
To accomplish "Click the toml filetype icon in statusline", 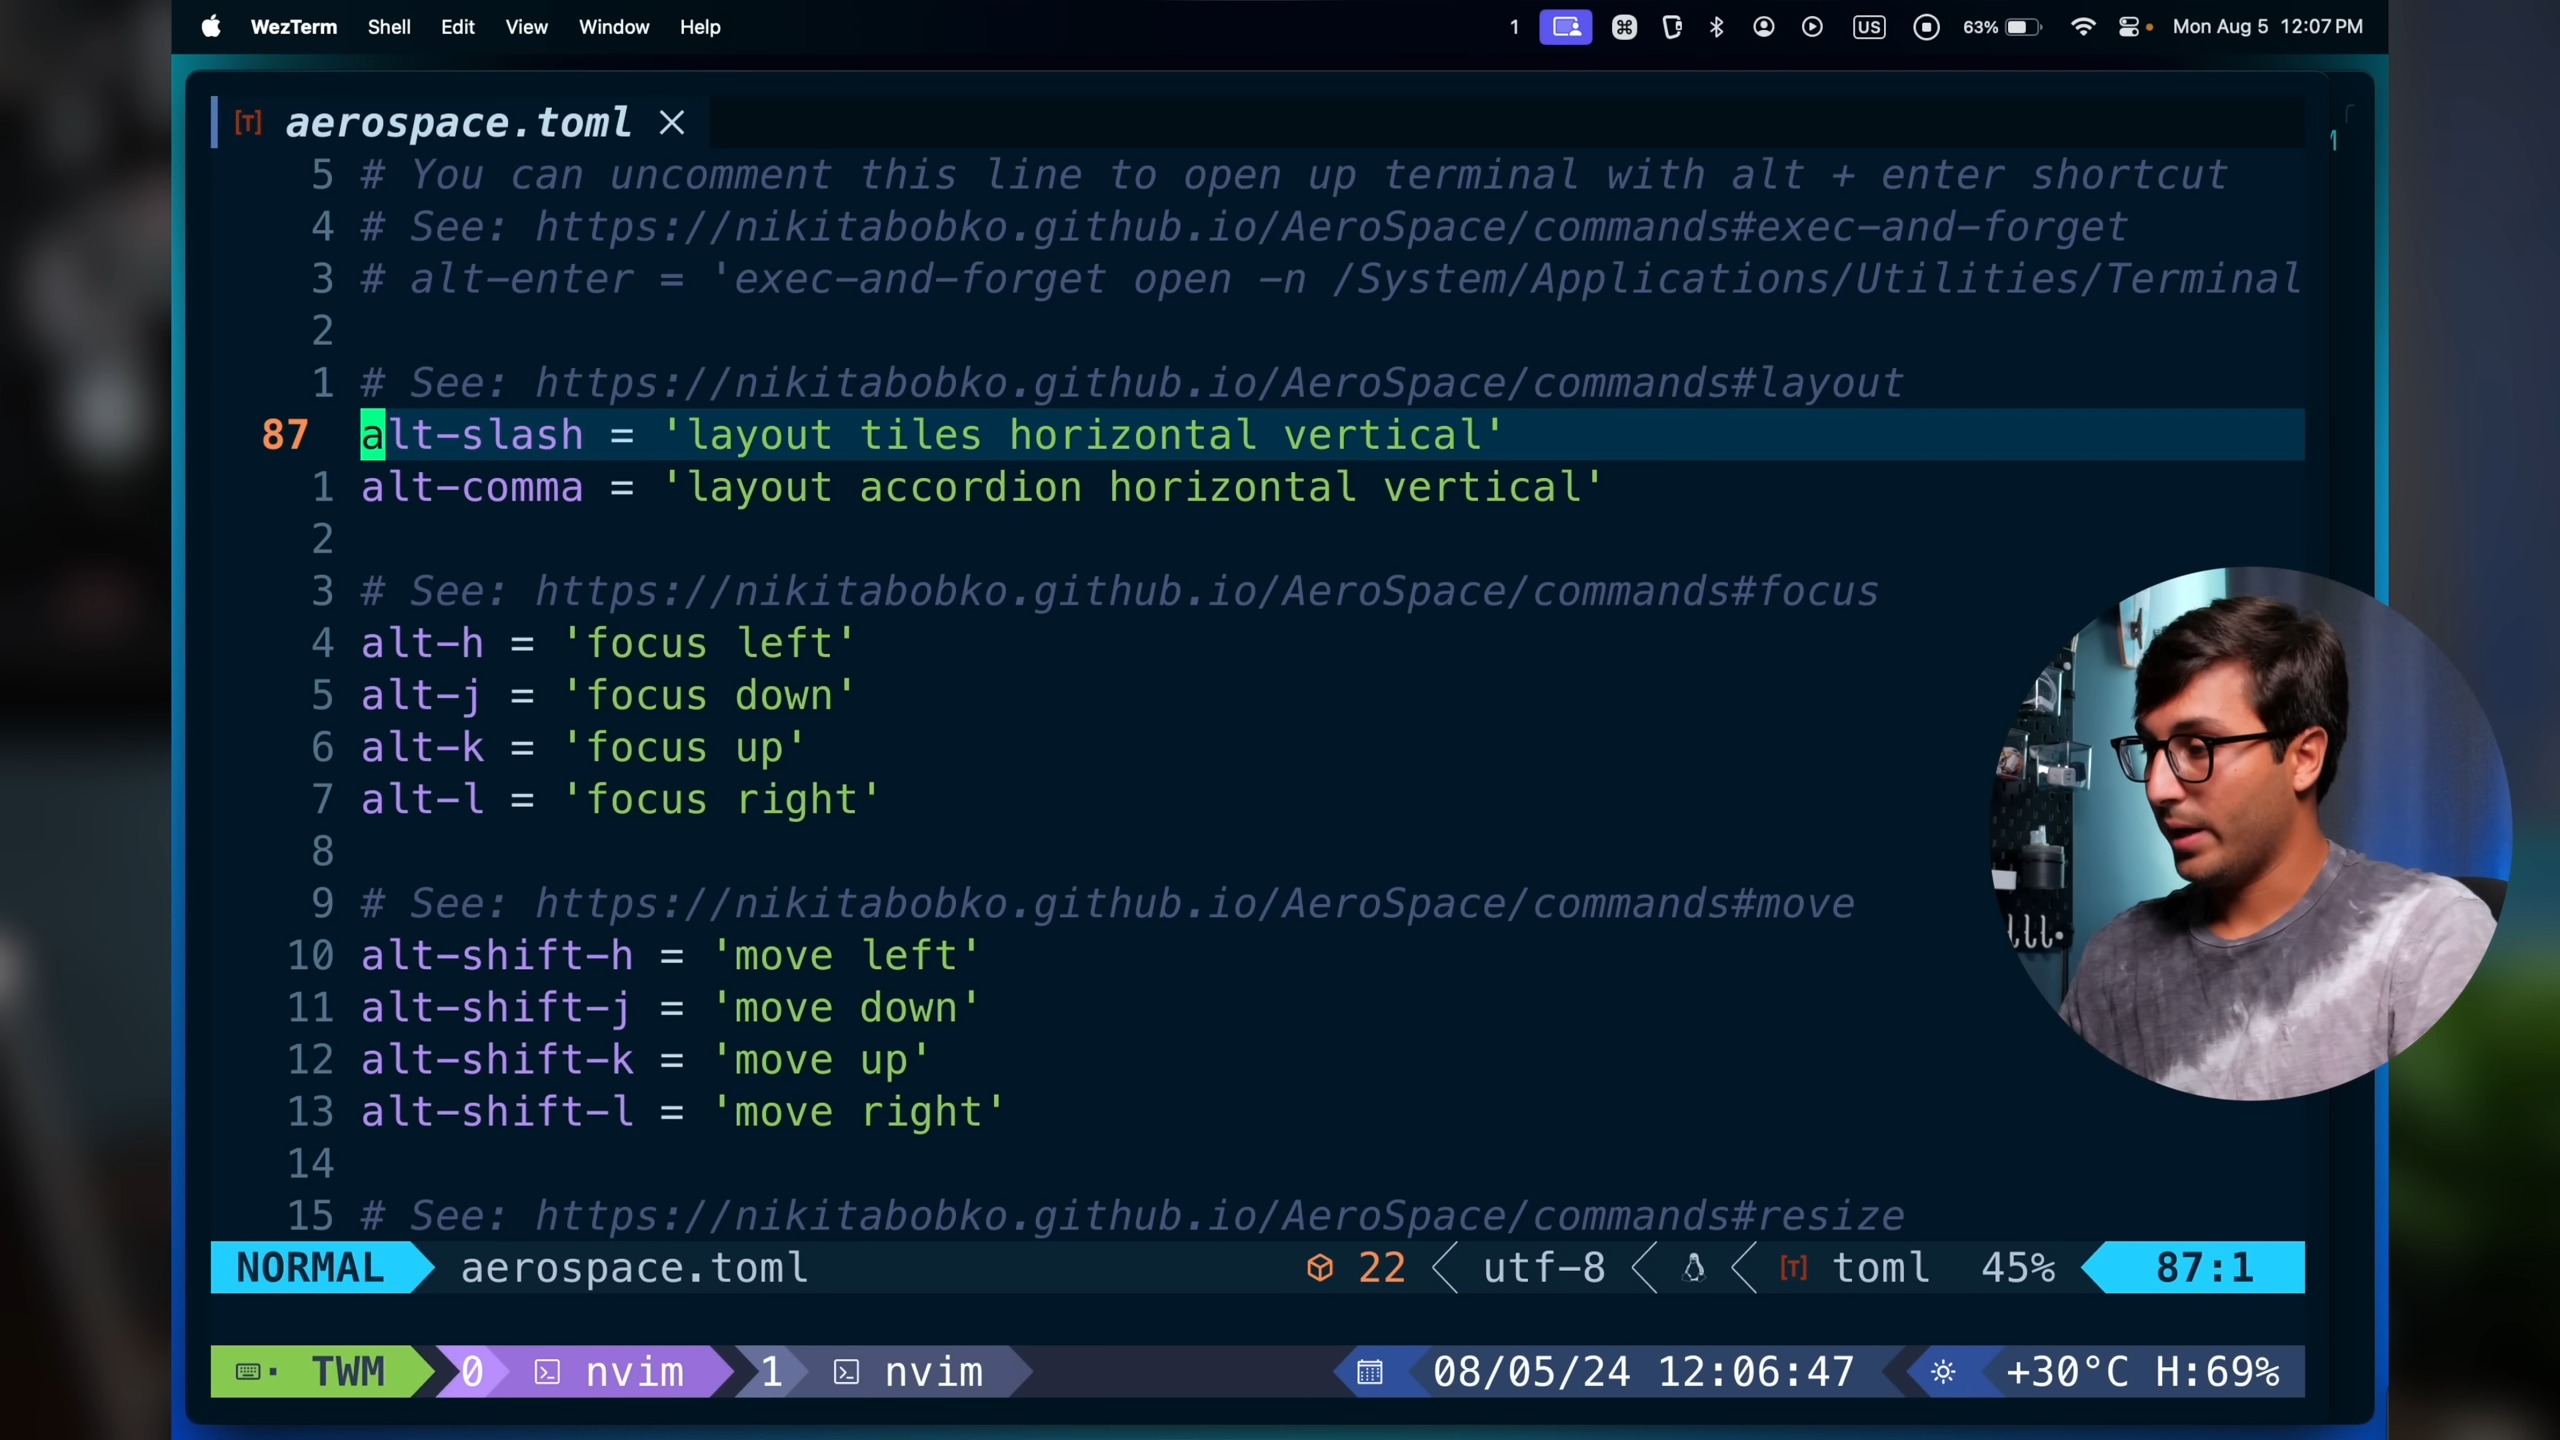I will point(1793,1268).
